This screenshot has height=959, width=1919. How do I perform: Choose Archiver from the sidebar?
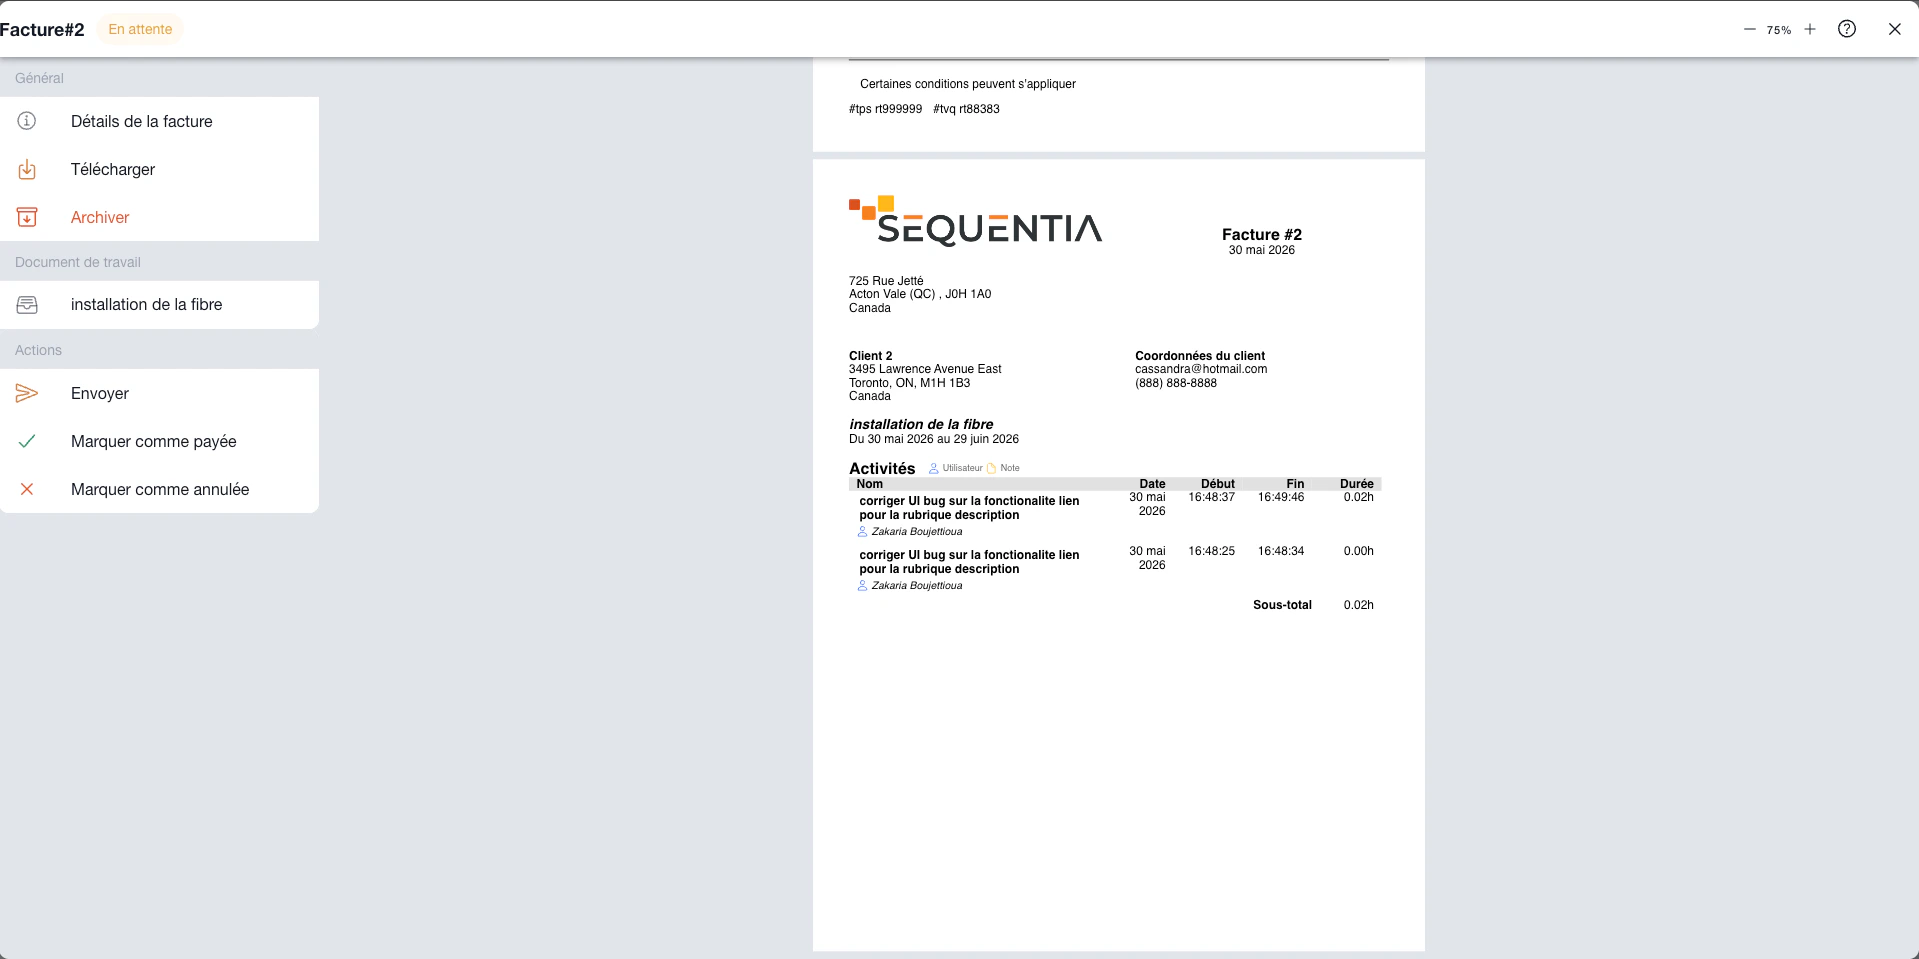pyautogui.click(x=160, y=217)
